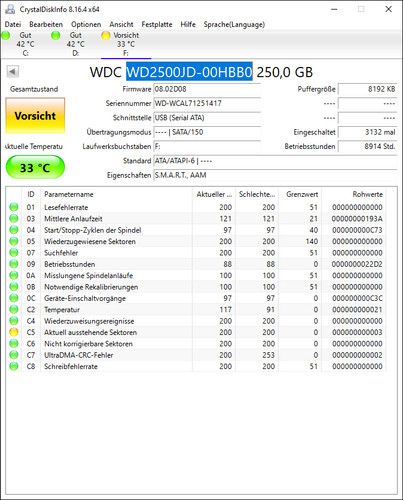Image resolution: width=403 pixels, height=500 pixels.
Task: Click yellow warning dot for Aktuell ausstehende Sektoren
Action: click(14, 332)
